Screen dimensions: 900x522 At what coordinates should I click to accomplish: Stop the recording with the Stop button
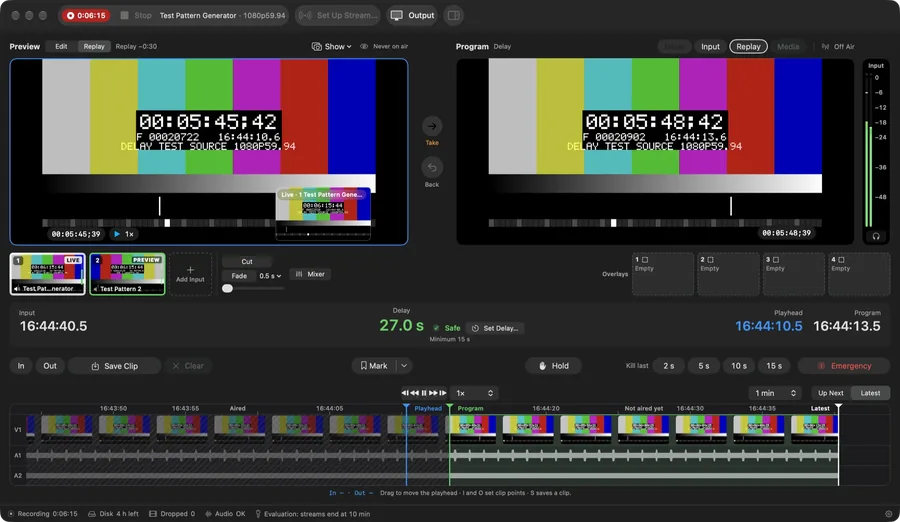click(136, 16)
